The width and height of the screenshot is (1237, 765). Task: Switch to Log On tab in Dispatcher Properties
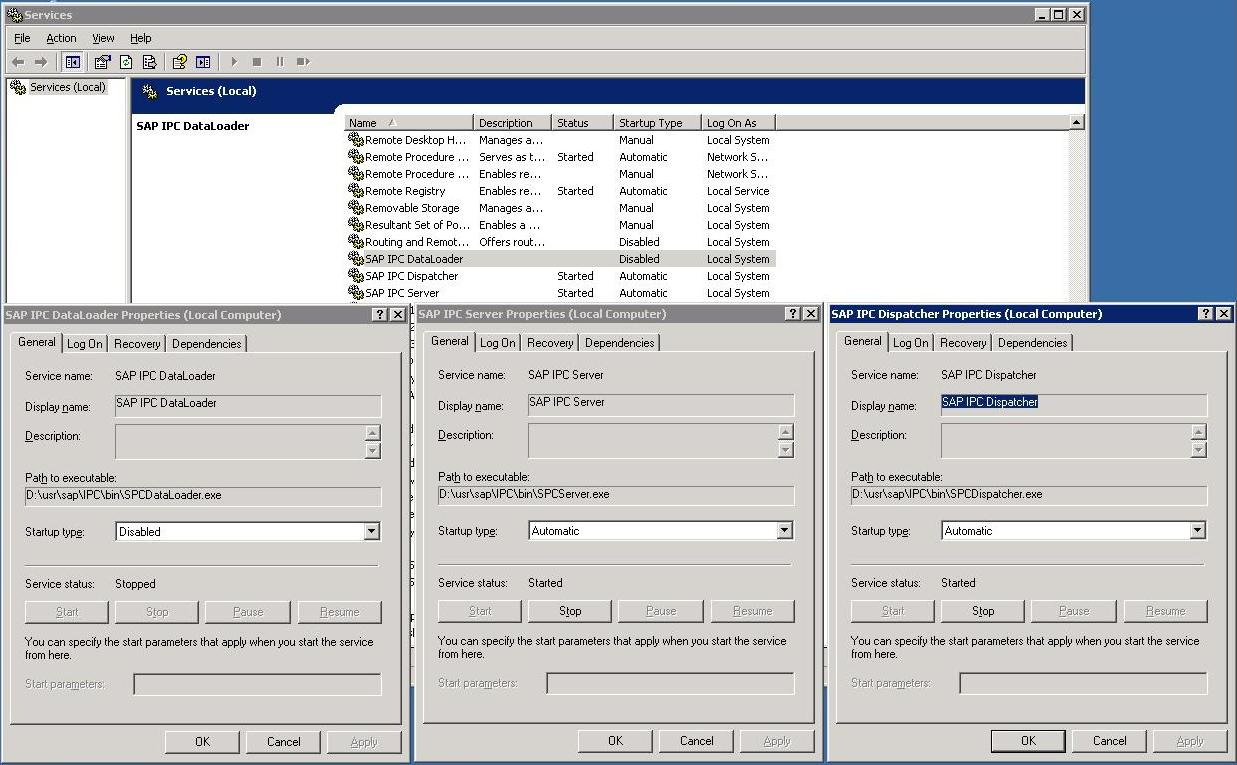[911, 342]
